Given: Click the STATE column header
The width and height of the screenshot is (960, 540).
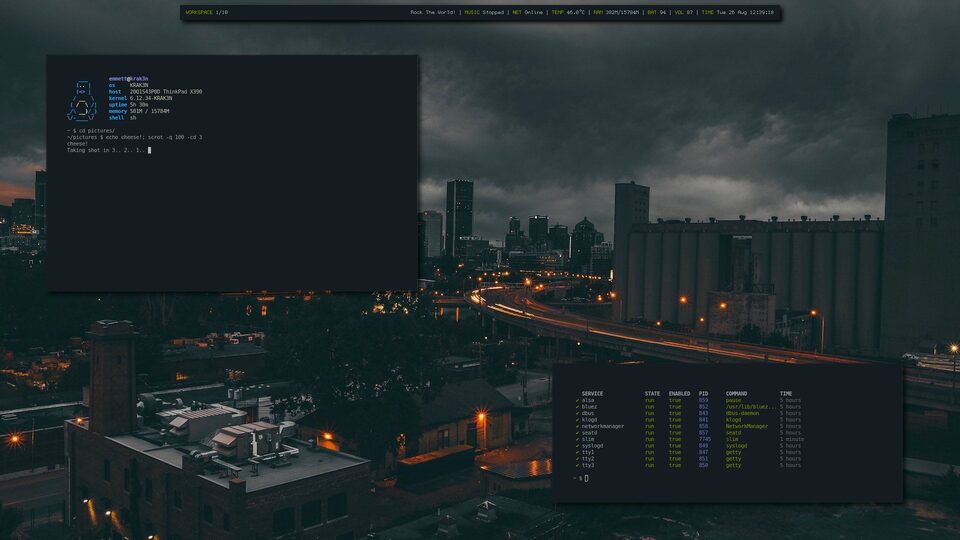Looking at the screenshot, I should 652,394.
